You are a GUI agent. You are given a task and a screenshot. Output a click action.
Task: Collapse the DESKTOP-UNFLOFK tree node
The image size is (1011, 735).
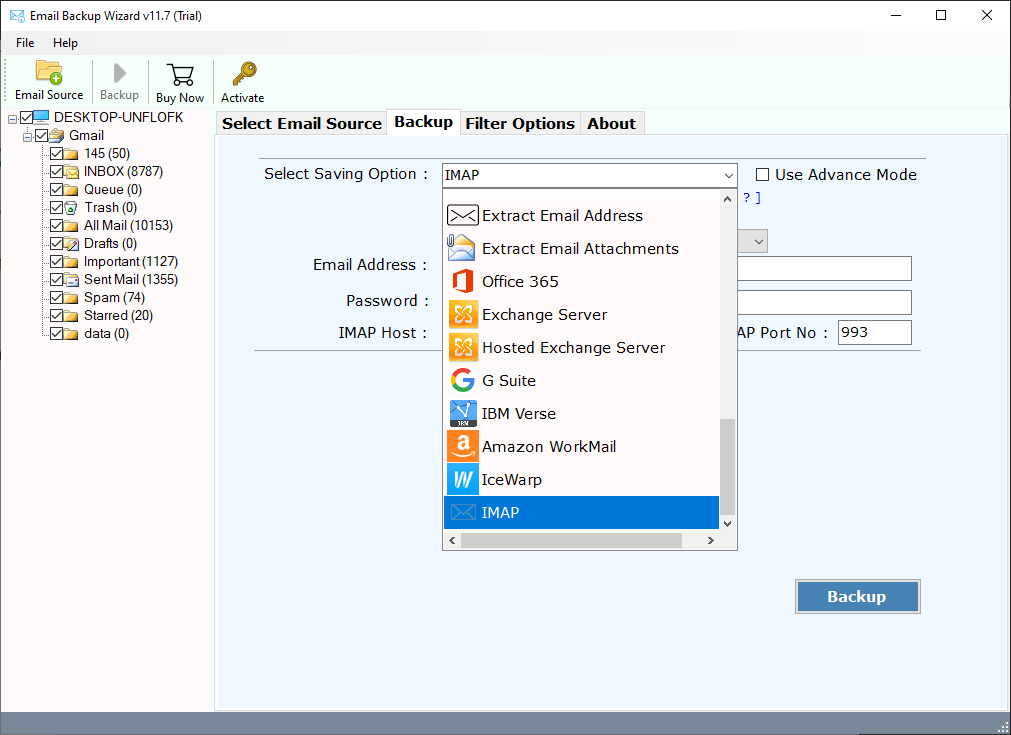(x=12, y=119)
